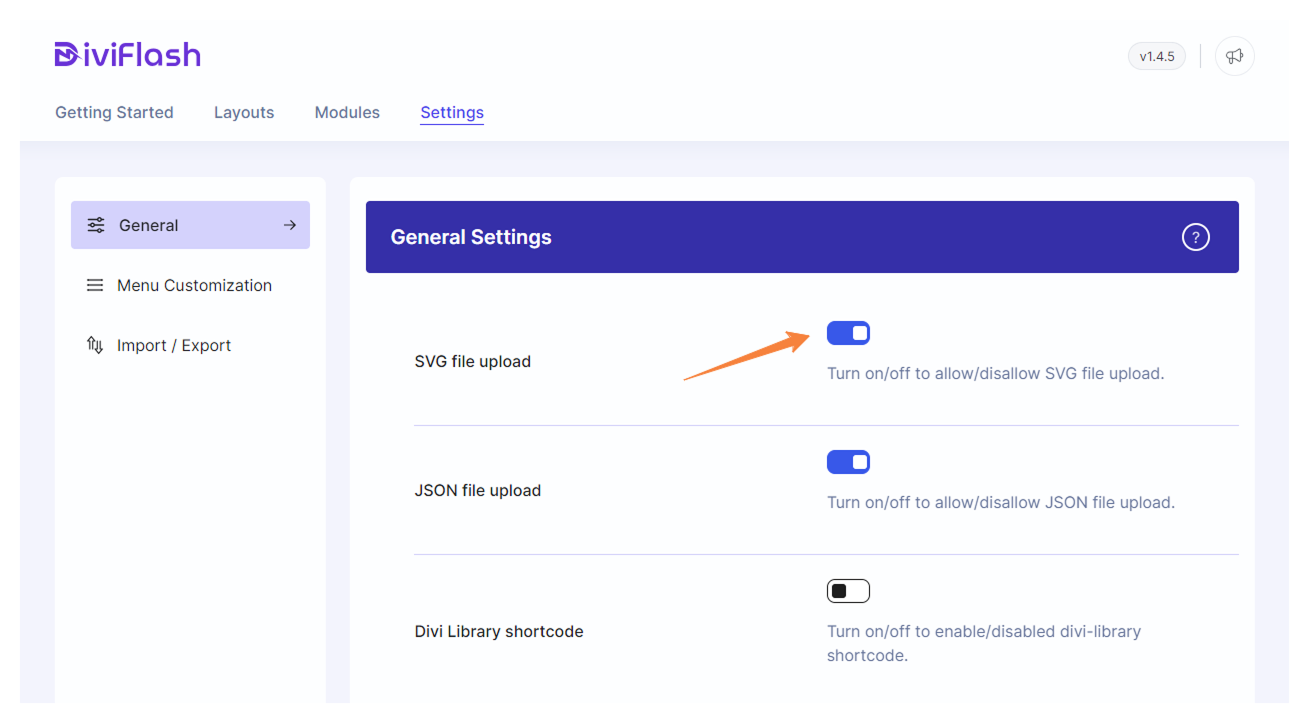The height and width of the screenshot is (723, 1309).
Task: Switch to the Modules tab
Action: click(347, 112)
